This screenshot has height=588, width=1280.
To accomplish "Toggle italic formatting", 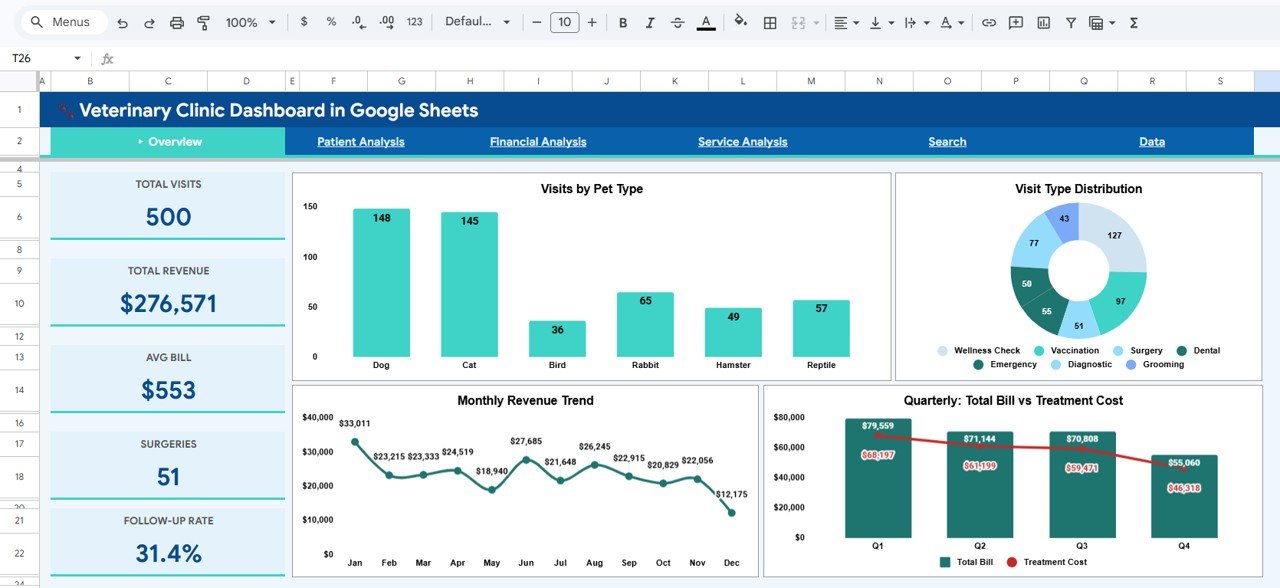I will pyautogui.click(x=650, y=22).
